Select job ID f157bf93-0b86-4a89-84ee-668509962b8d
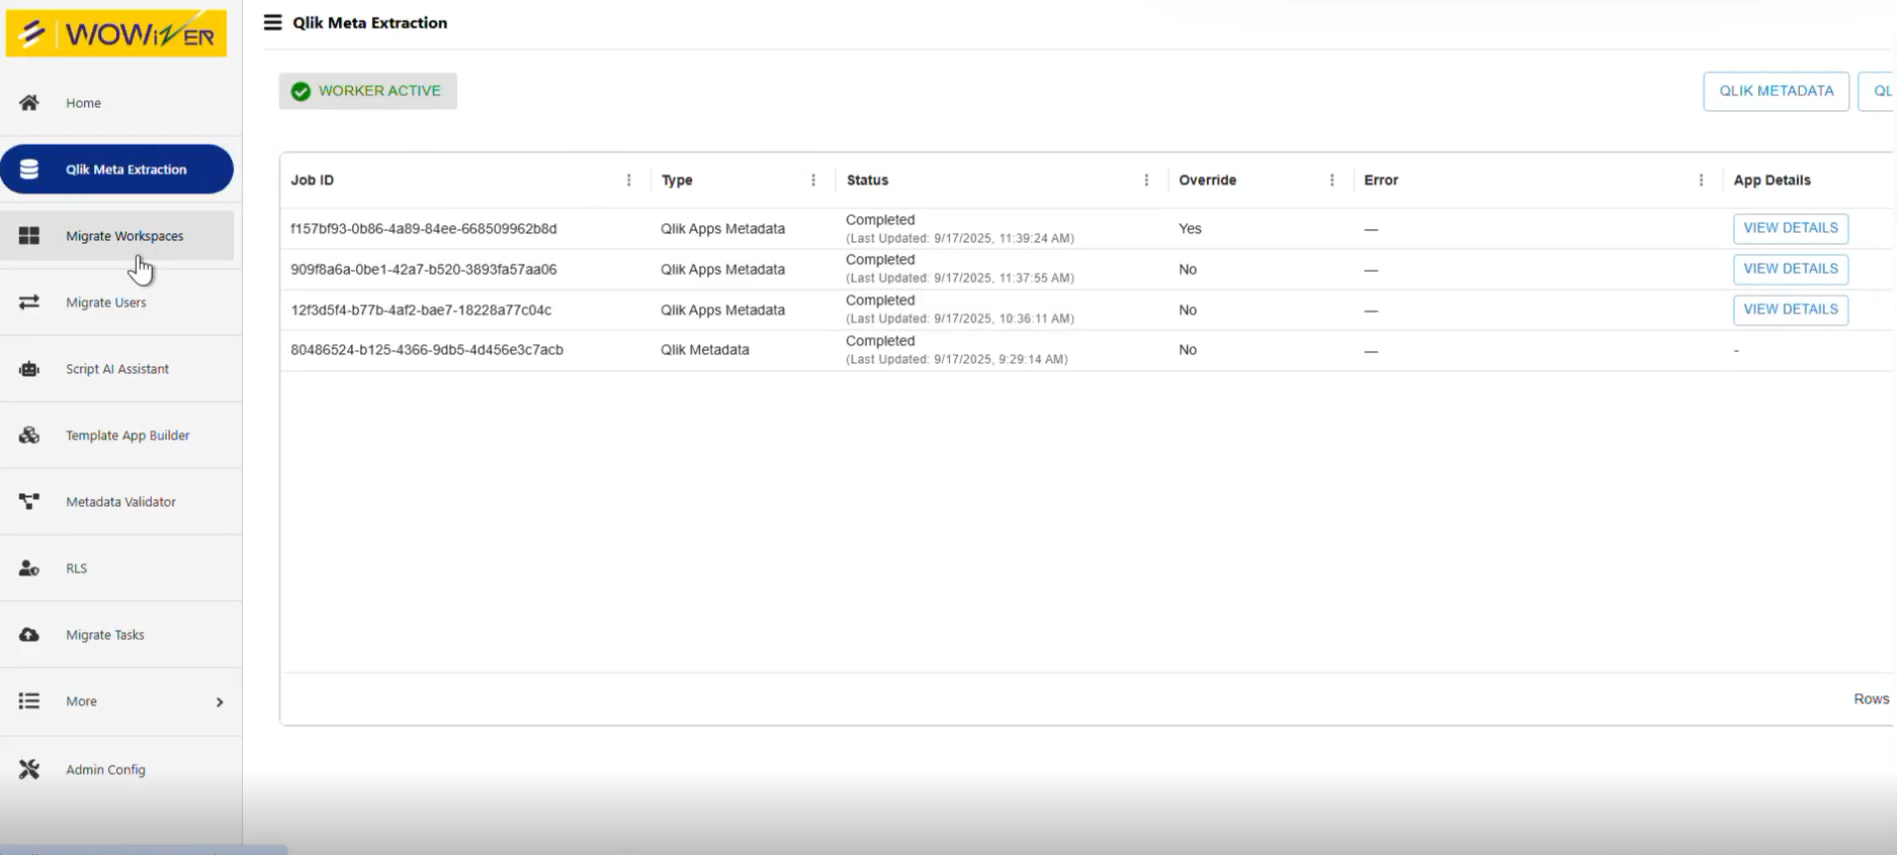The image size is (1897, 855). 424,229
